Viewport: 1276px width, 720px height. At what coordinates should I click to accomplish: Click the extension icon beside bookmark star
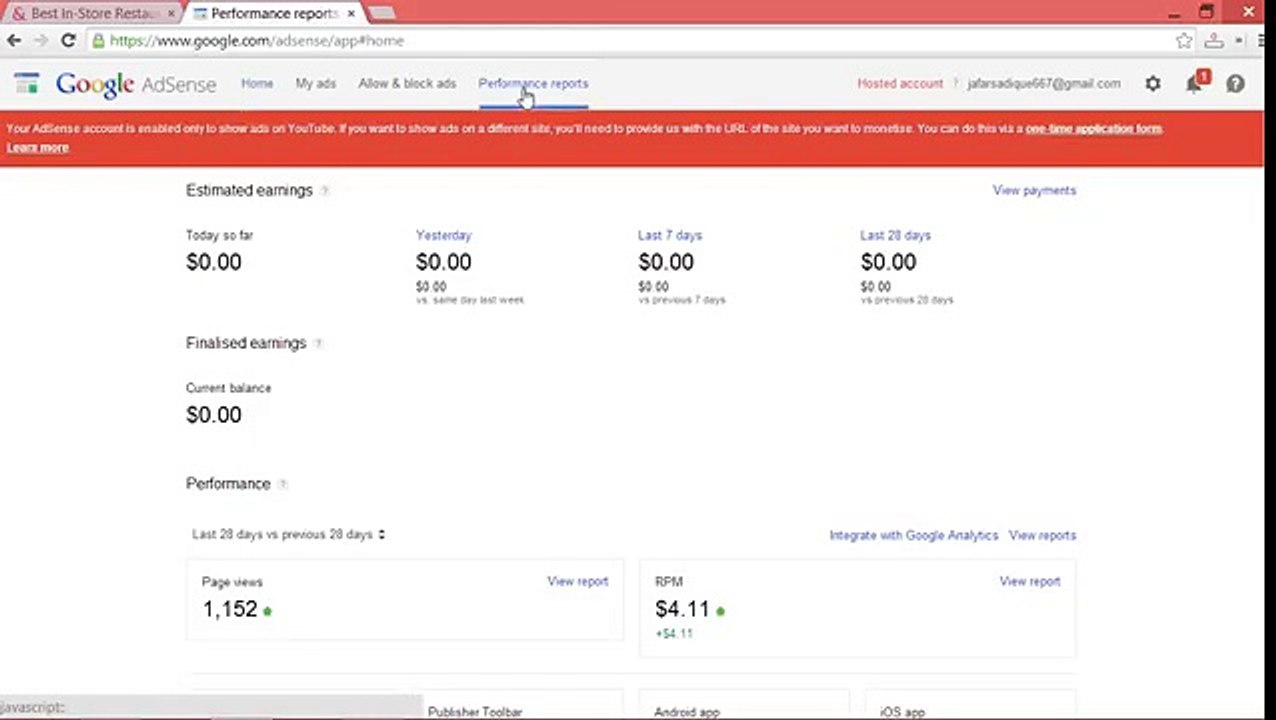(1214, 41)
